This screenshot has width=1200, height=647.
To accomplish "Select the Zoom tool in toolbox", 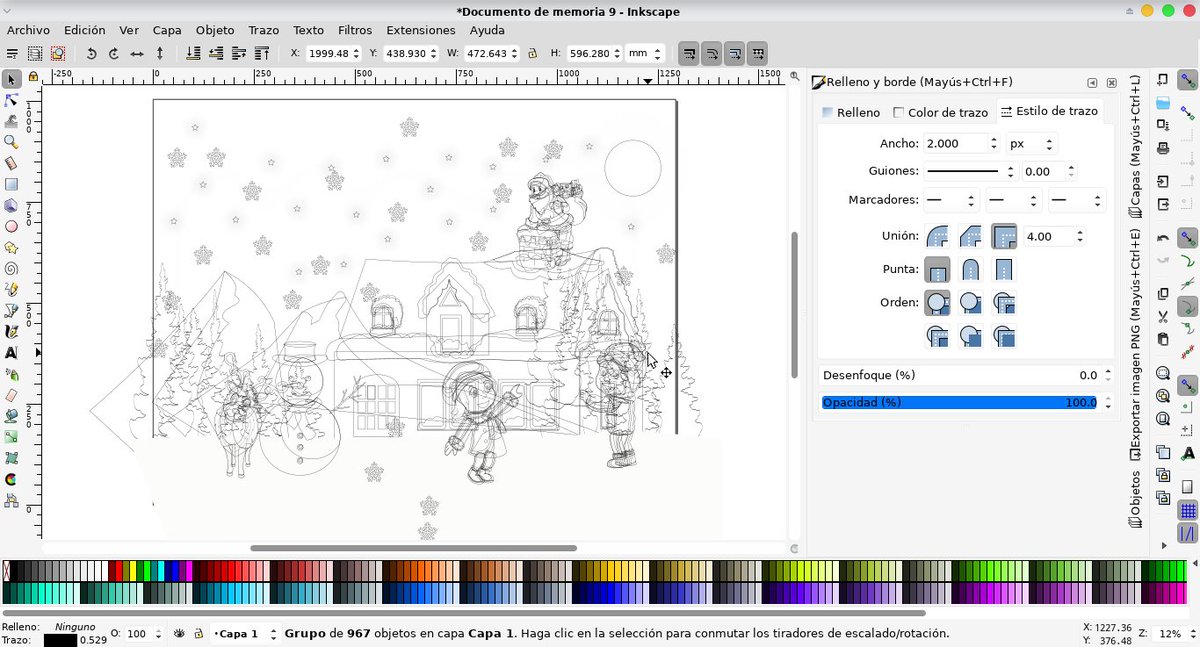I will (x=11, y=142).
